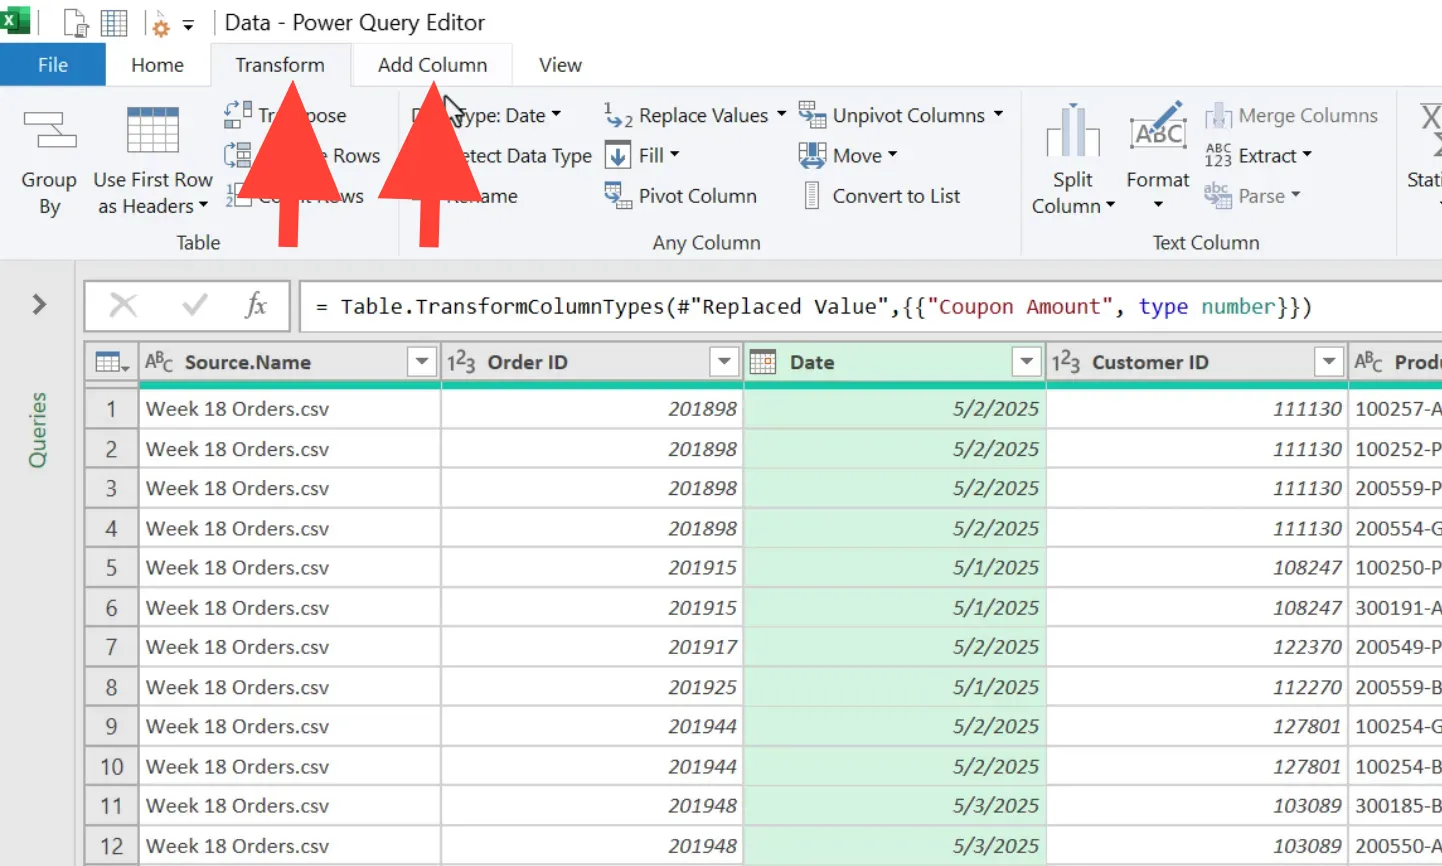This screenshot has height=866, width=1442.
Task: Switch to the Home tab
Action: [x=157, y=65]
